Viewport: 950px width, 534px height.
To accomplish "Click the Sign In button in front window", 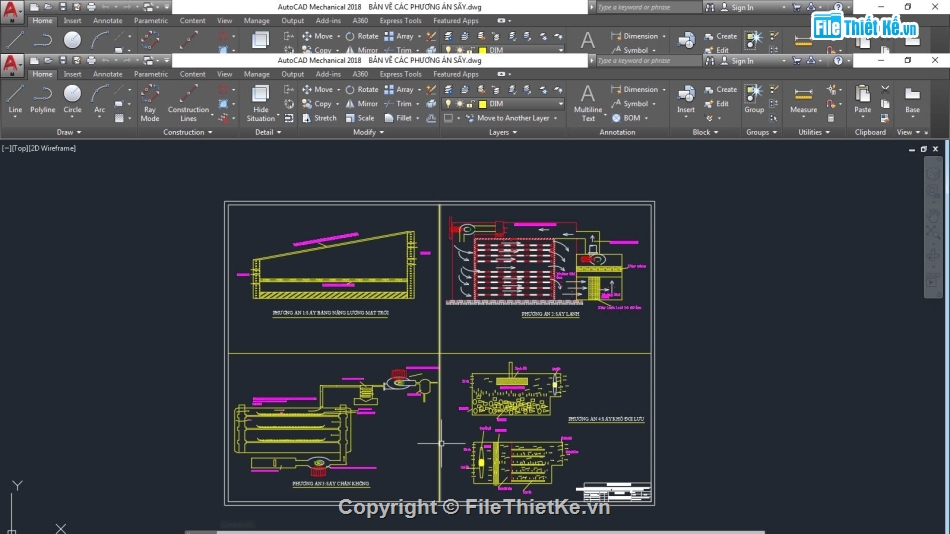I will pos(737,61).
